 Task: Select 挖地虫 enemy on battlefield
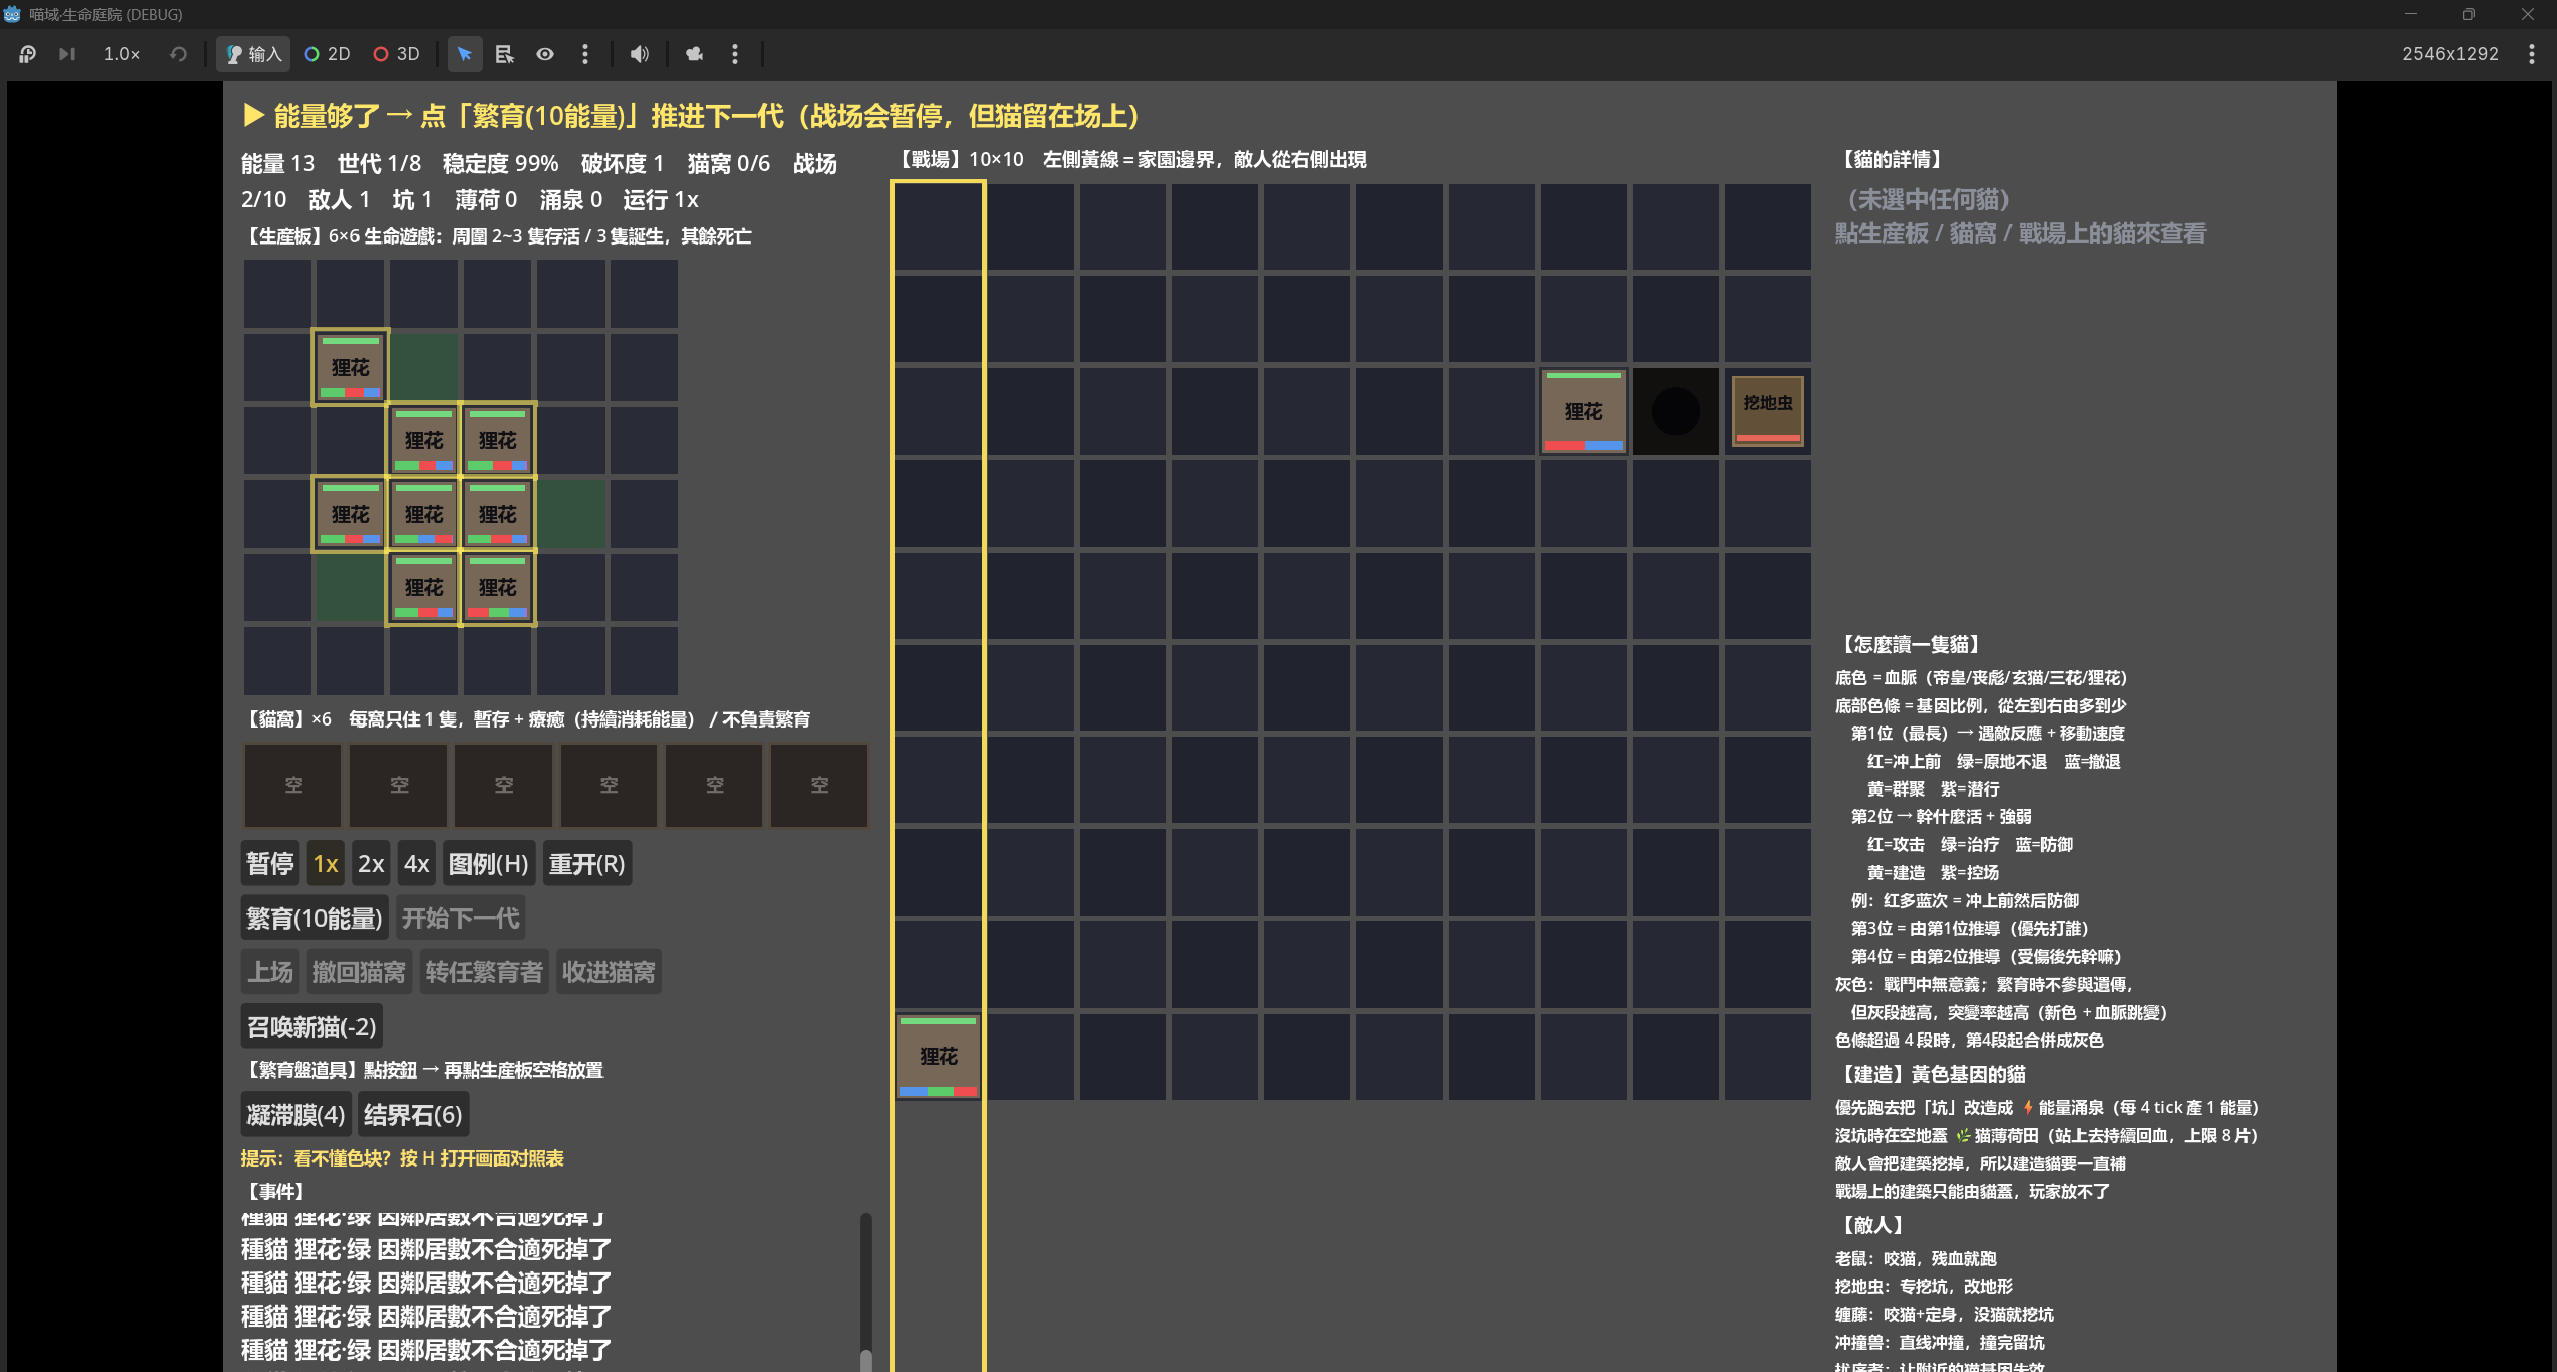click(1768, 411)
